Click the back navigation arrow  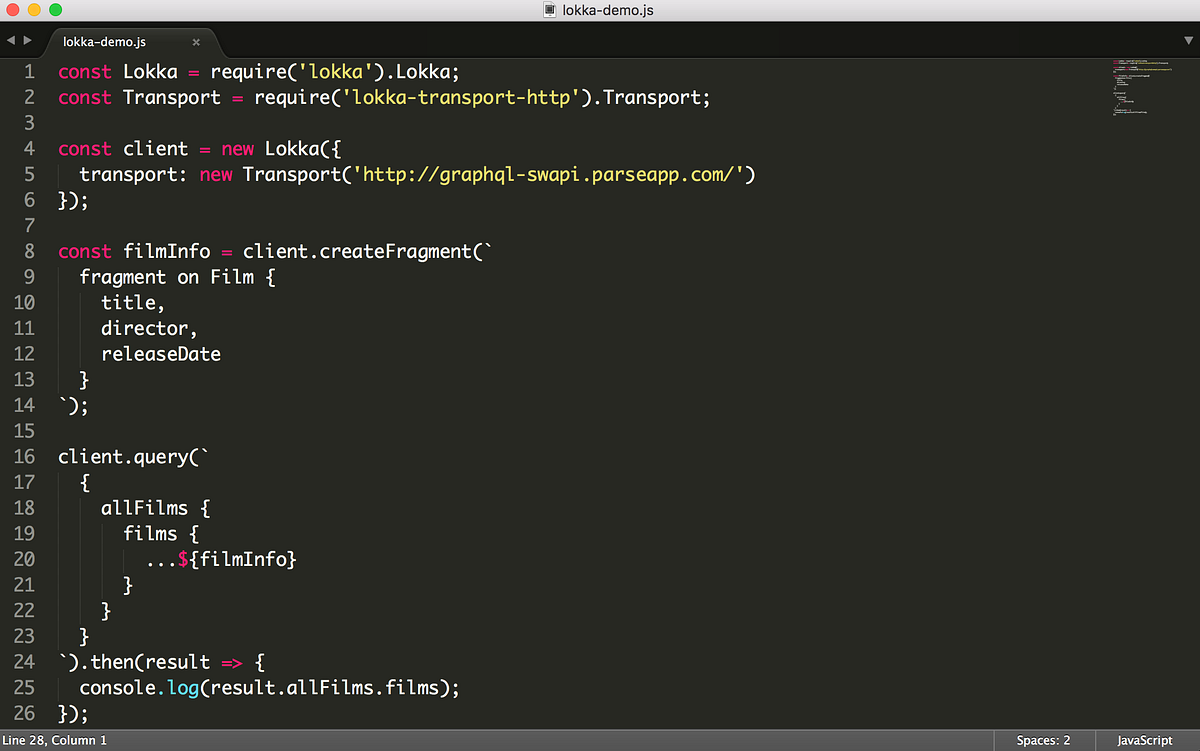[x=10, y=41]
